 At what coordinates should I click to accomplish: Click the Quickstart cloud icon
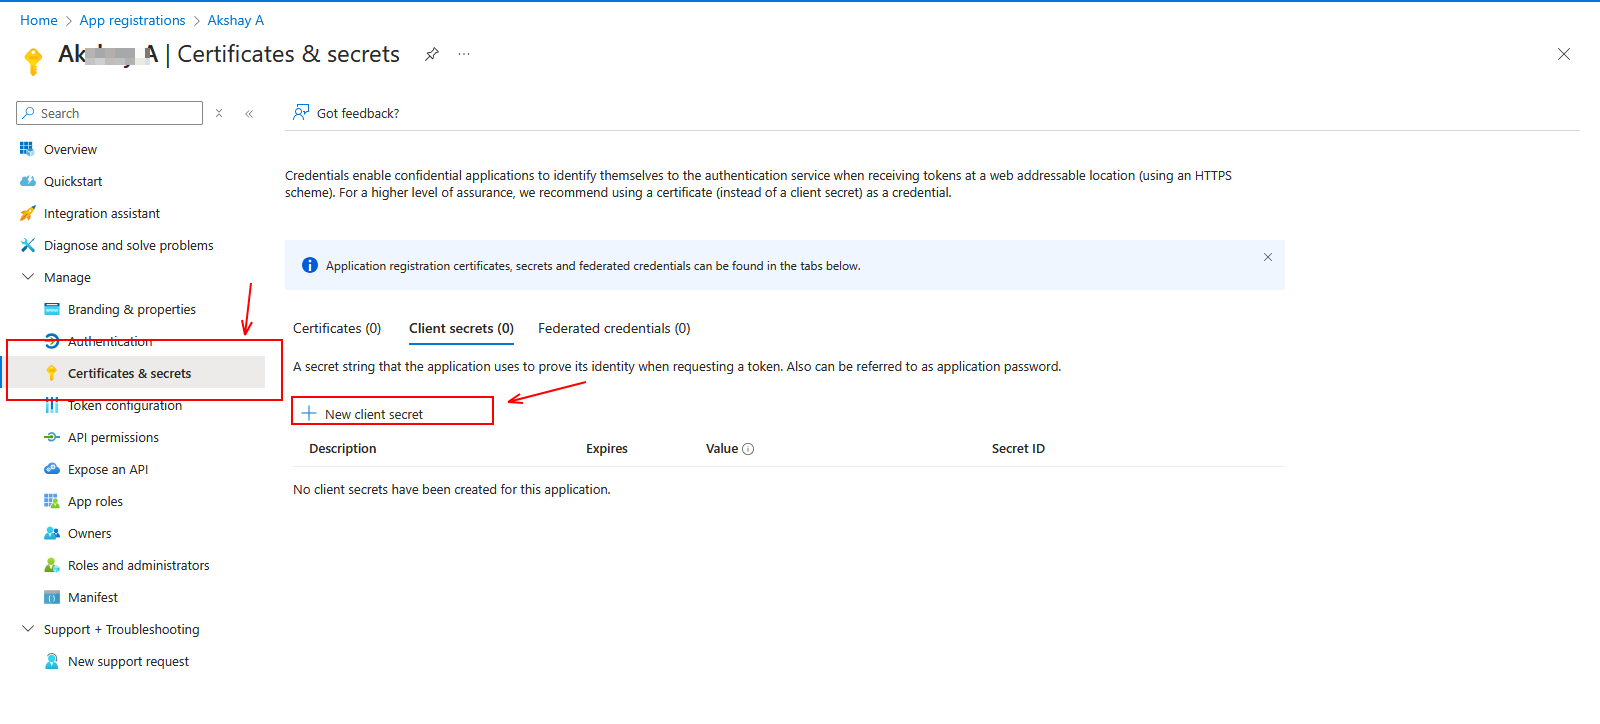pos(27,181)
